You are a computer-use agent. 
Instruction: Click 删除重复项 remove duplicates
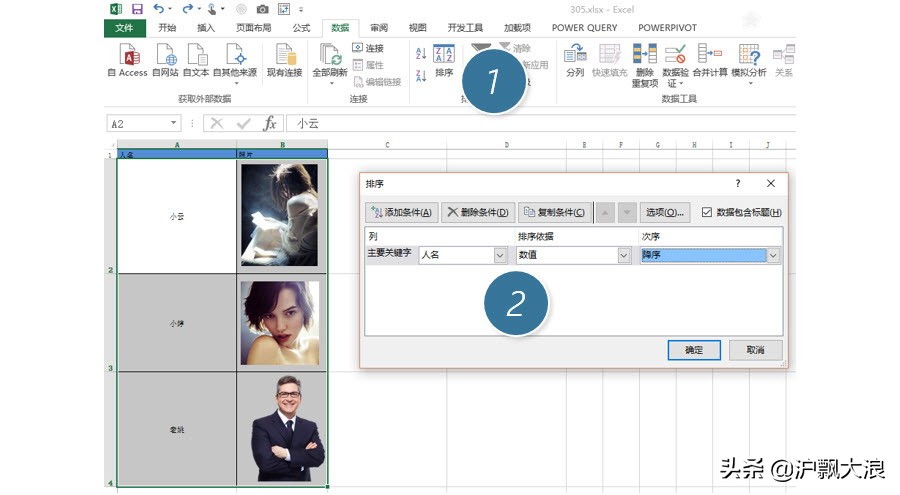point(645,65)
